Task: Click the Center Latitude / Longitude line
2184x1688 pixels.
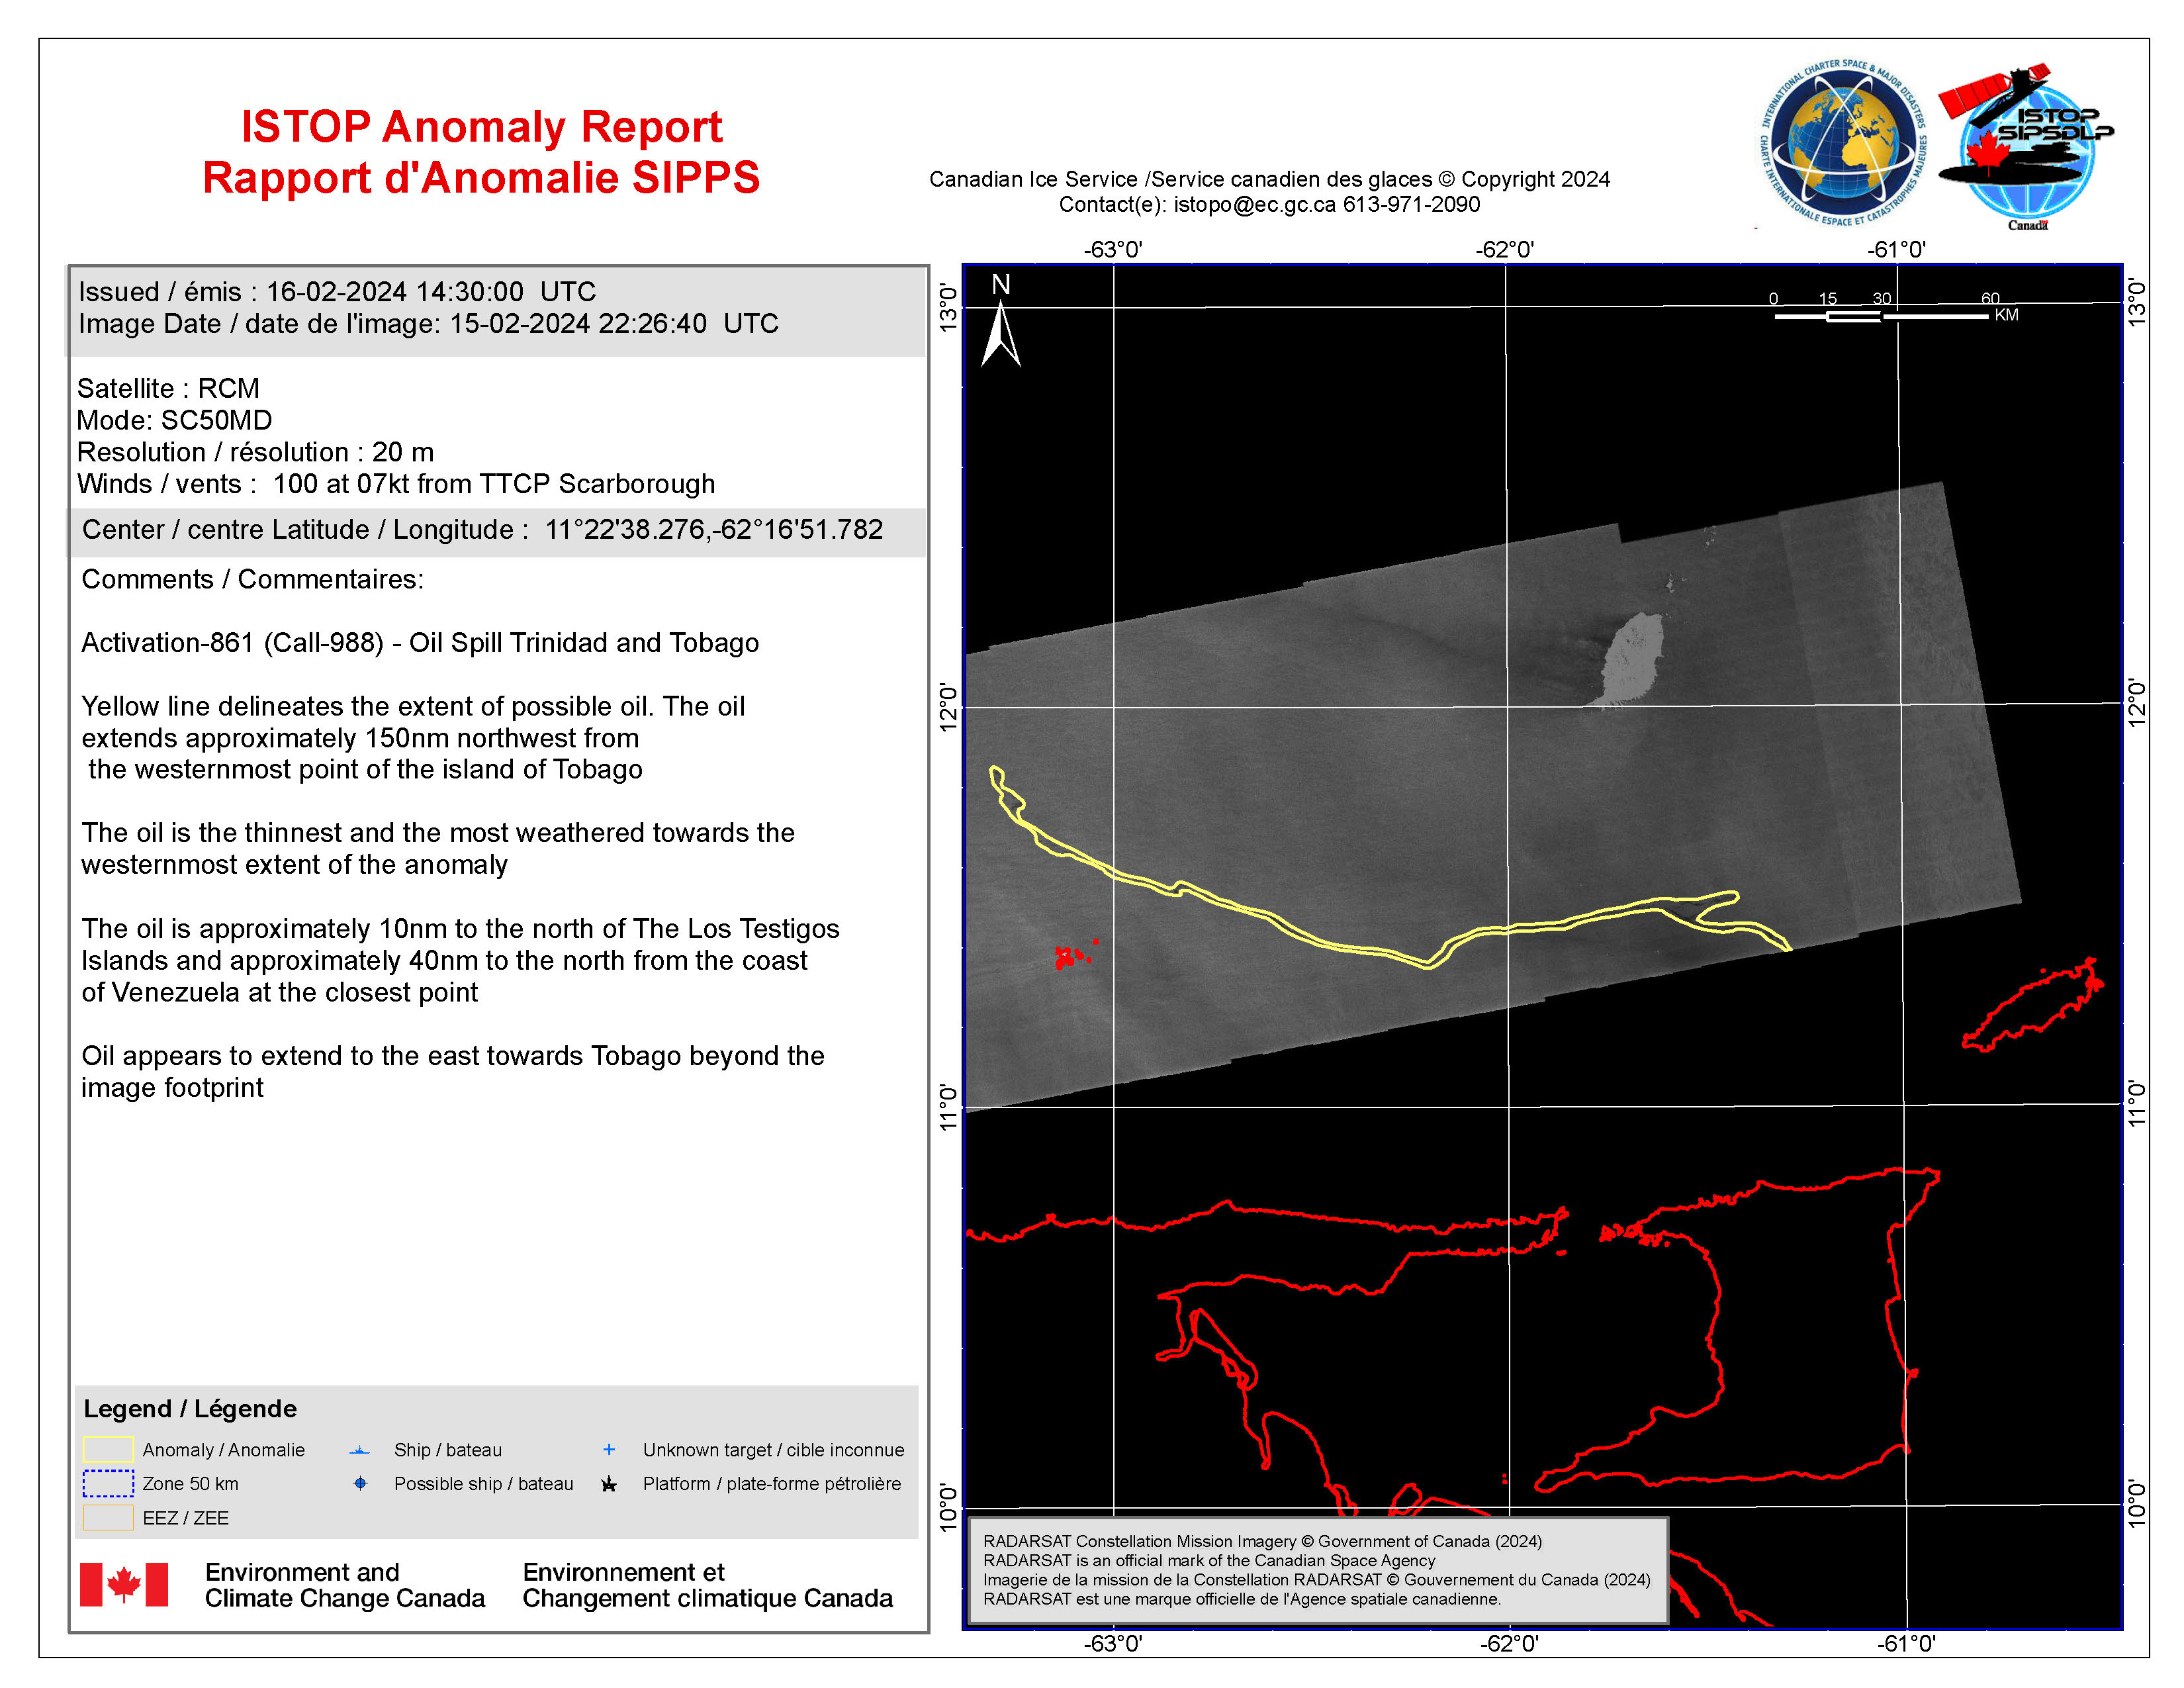Action: pos(482,529)
